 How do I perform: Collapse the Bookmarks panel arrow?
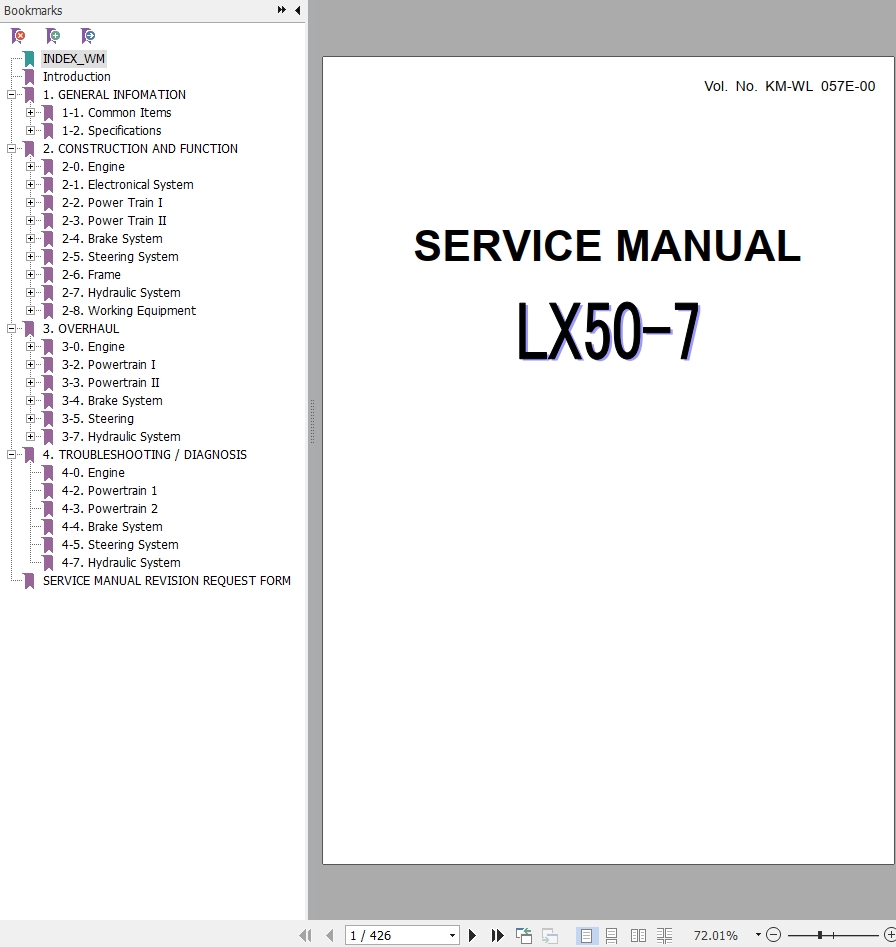(x=298, y=10)
